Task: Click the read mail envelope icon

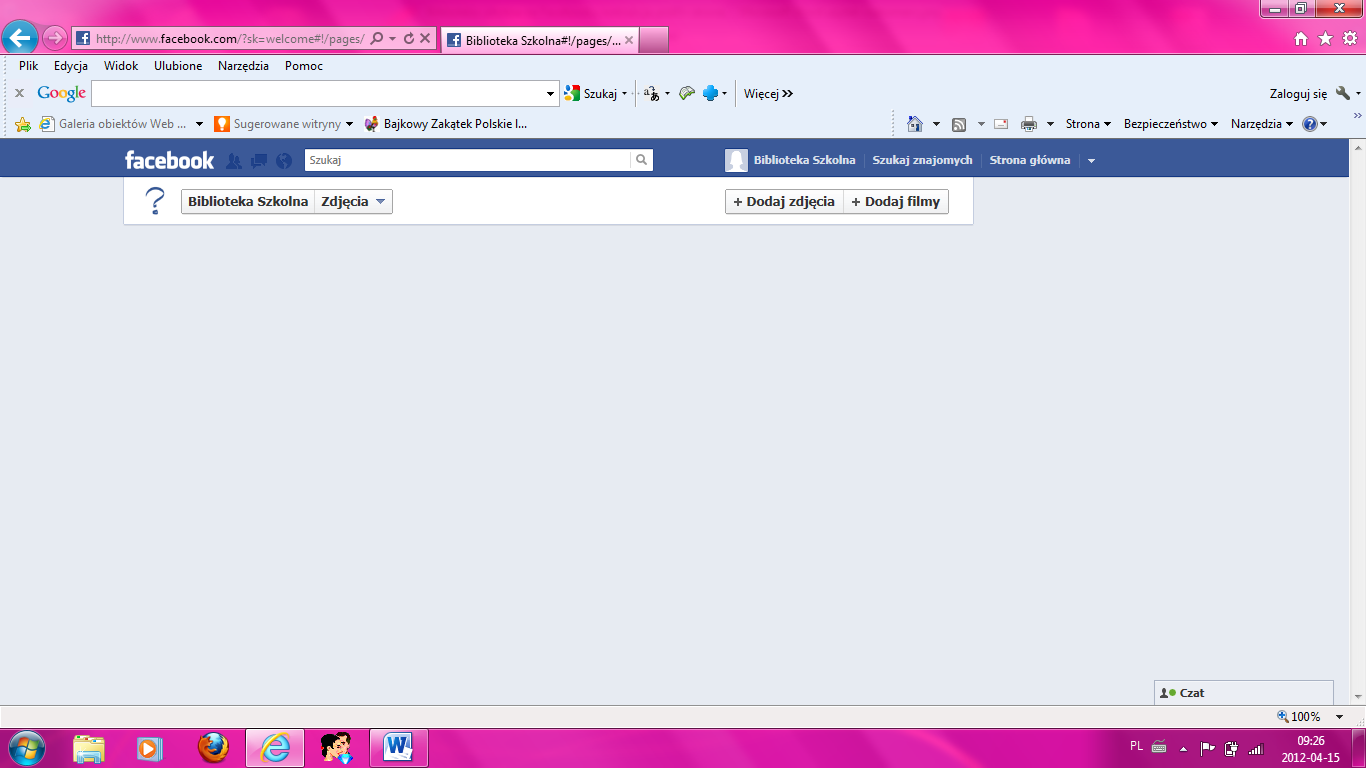Action: [x=1001, y=124]
